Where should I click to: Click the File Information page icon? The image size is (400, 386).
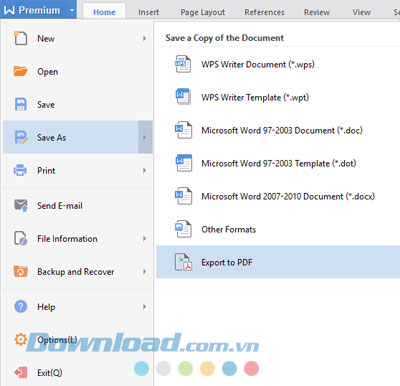[20, 238]
